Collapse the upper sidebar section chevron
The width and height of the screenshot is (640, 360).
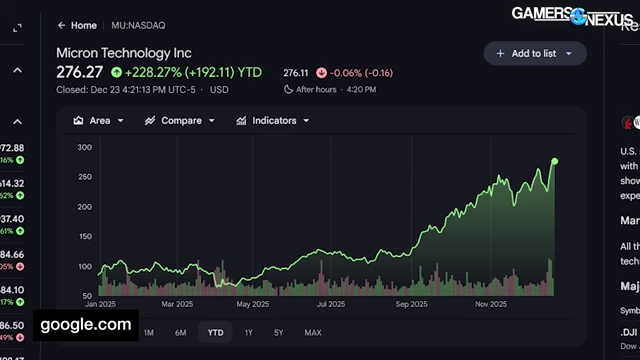click(x=18, y=71)
